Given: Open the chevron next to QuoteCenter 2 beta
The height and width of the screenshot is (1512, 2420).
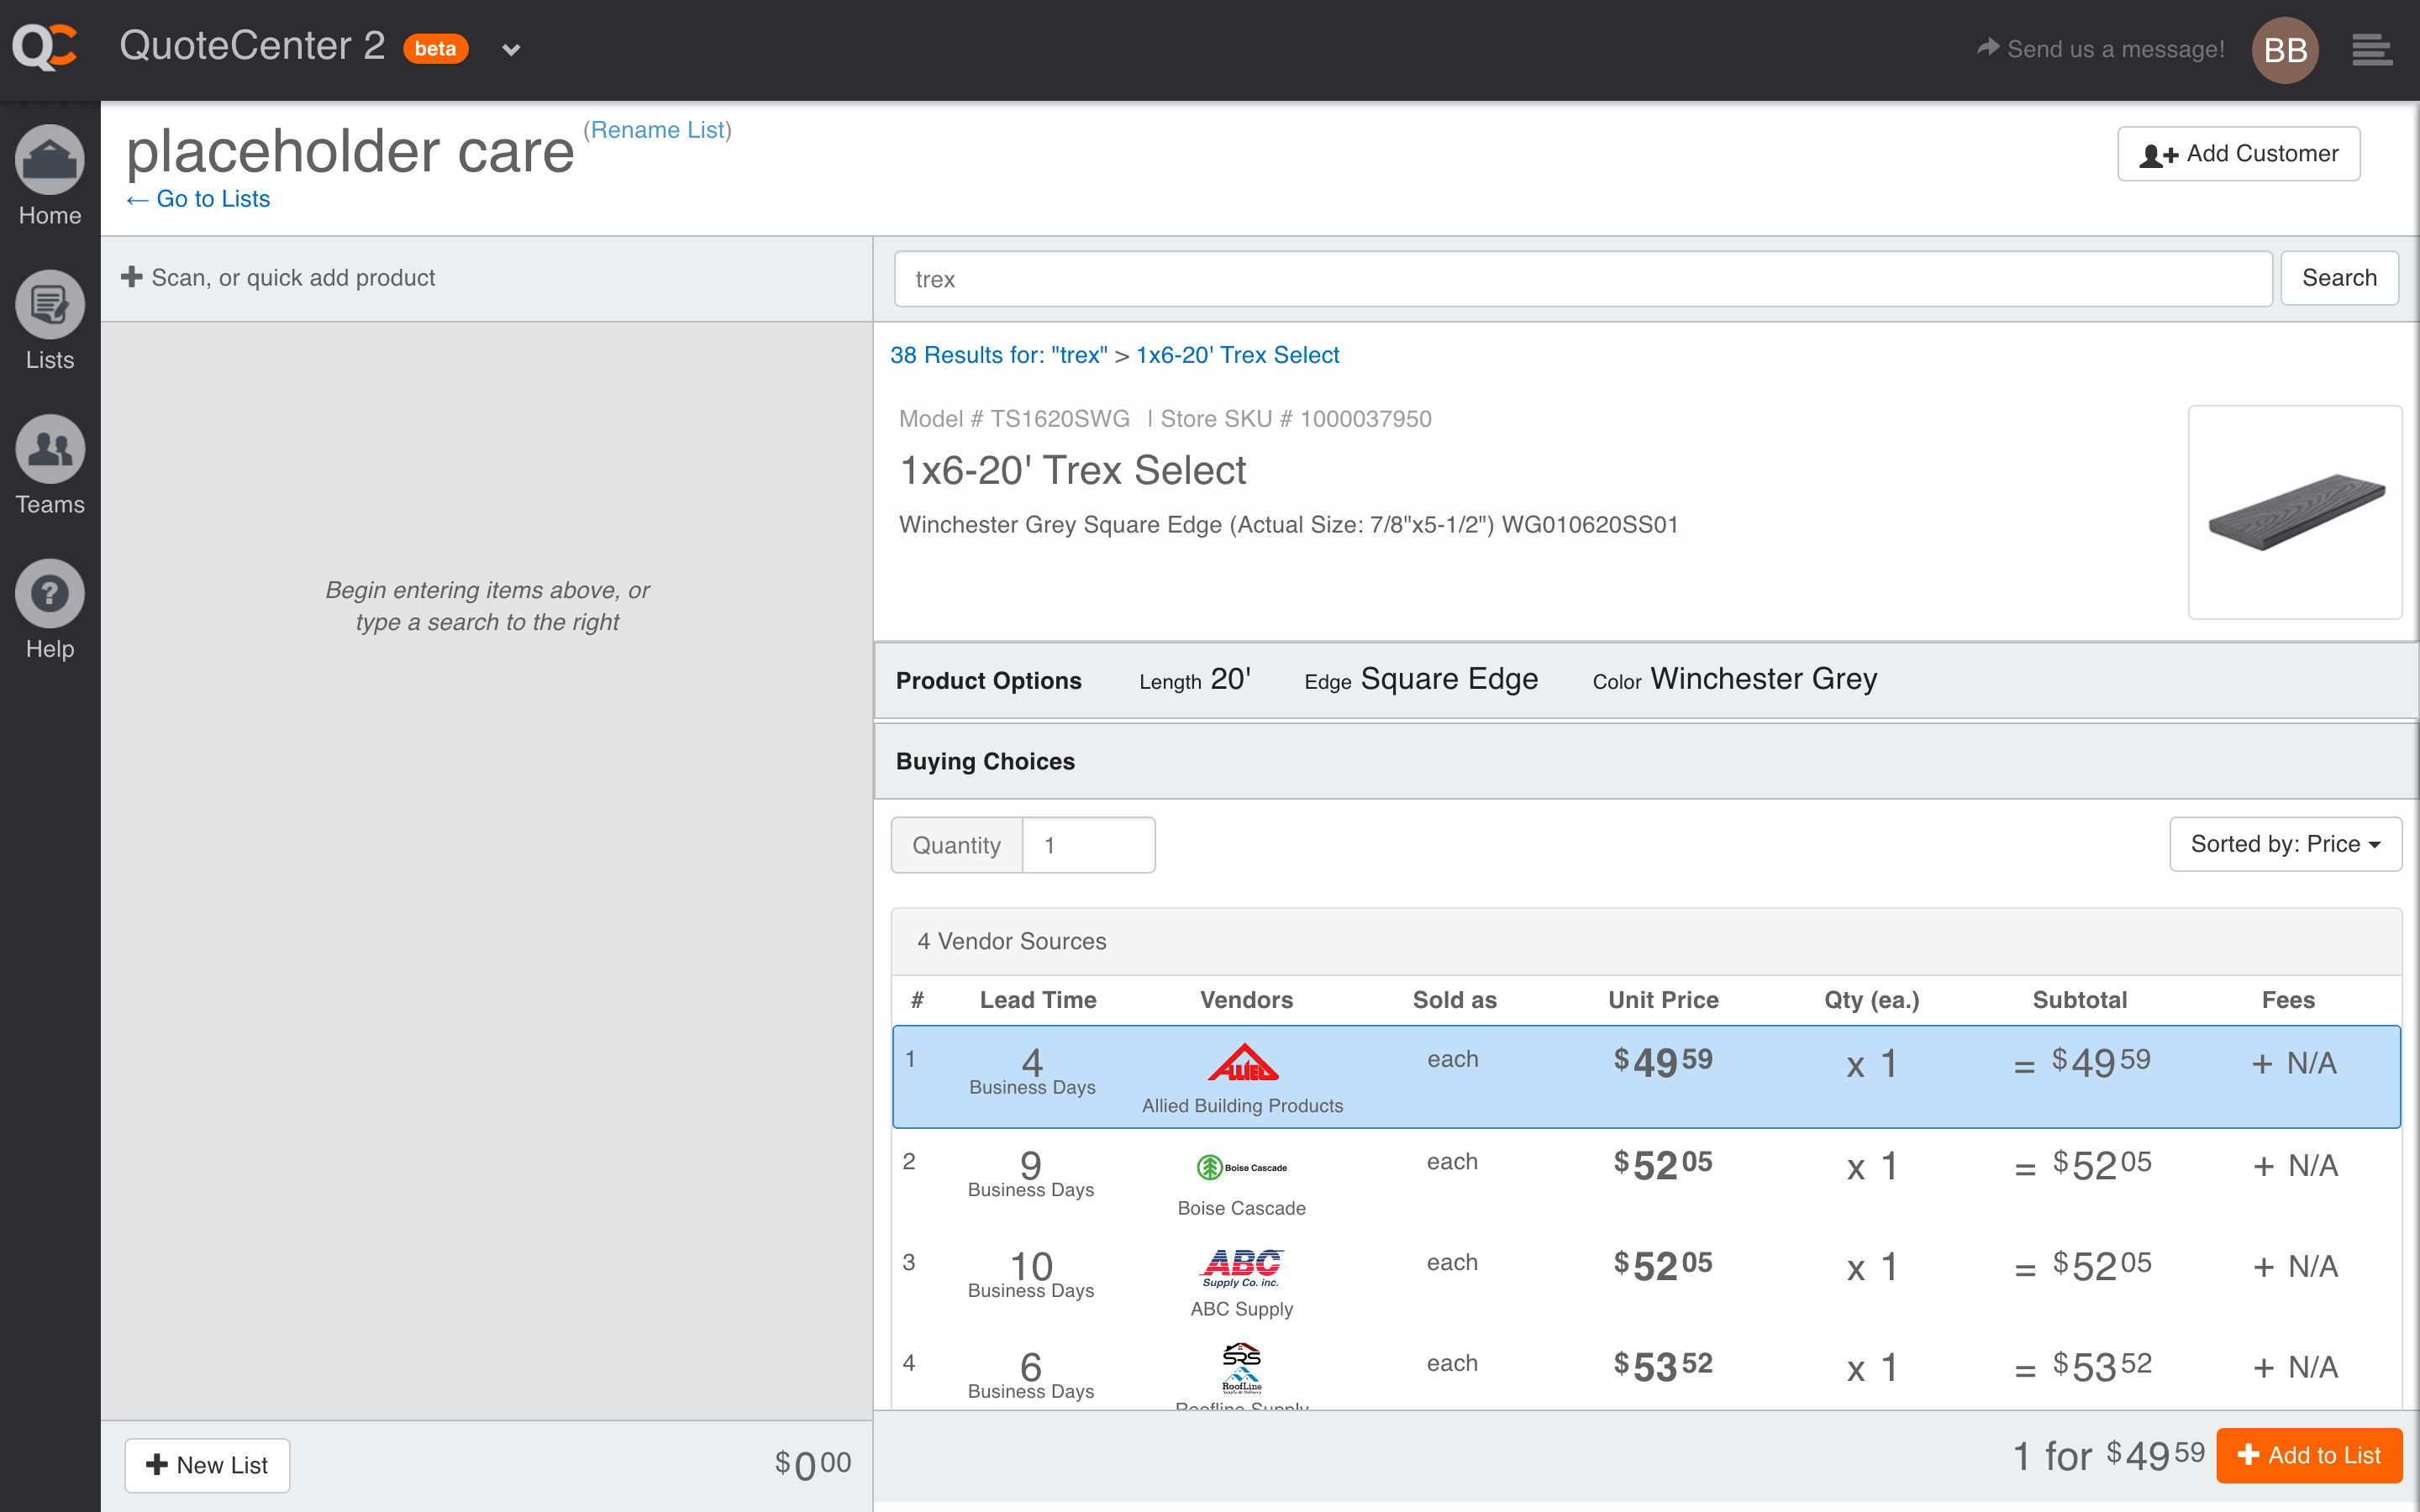Looking at the screenshot, I should point(511,49).
